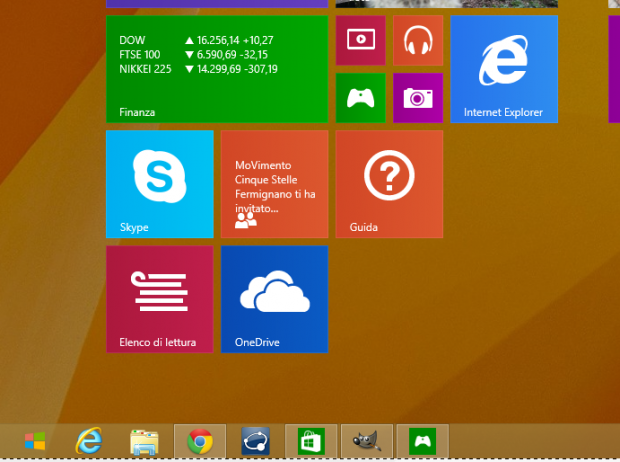This screenshot has height=462, width=620.
Task: Open File Explorer from the taskbar
Action: point(145,441)
